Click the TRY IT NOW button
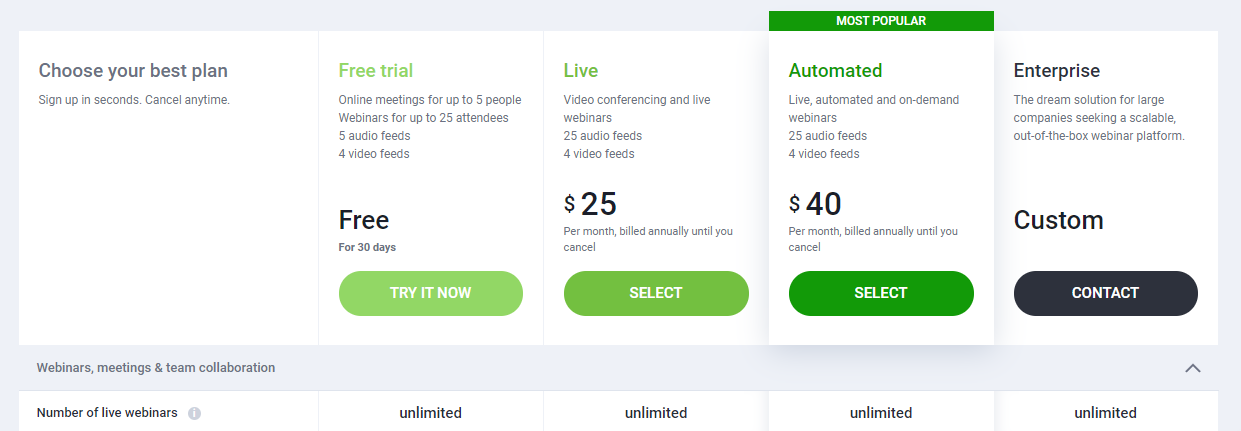The image size is (1241, 431). (x=430, y=293)
